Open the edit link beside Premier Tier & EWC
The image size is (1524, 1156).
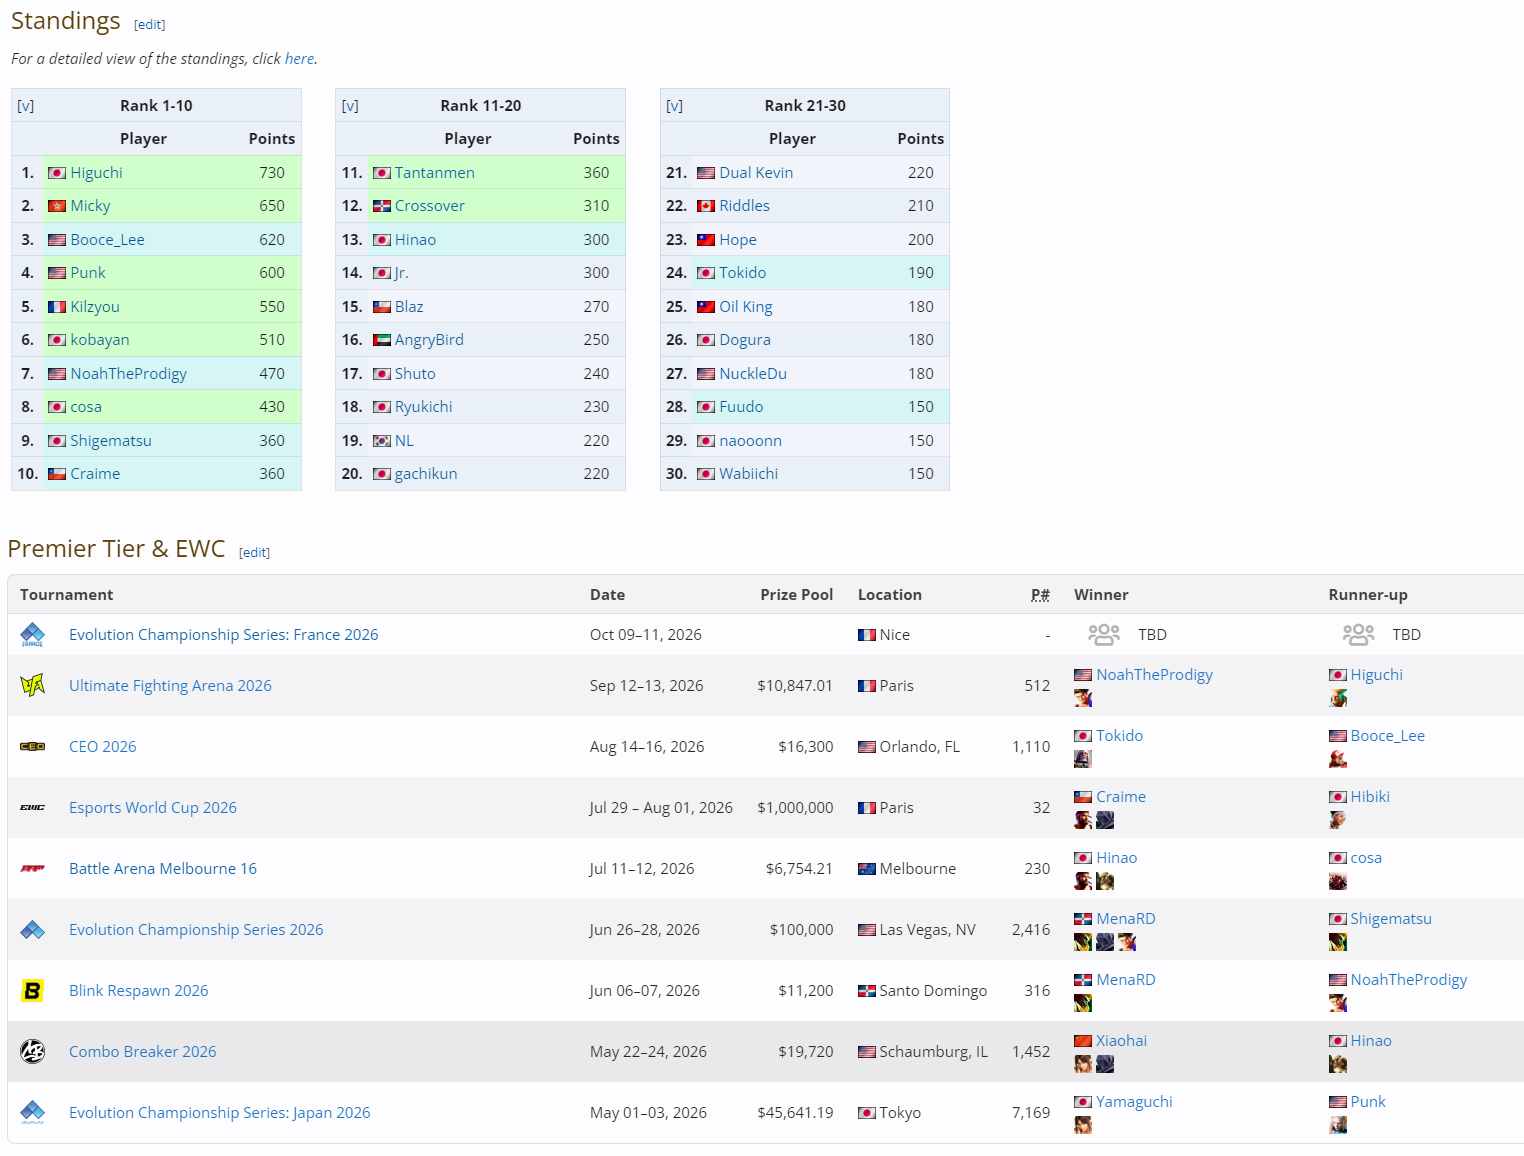click(254, 552)
